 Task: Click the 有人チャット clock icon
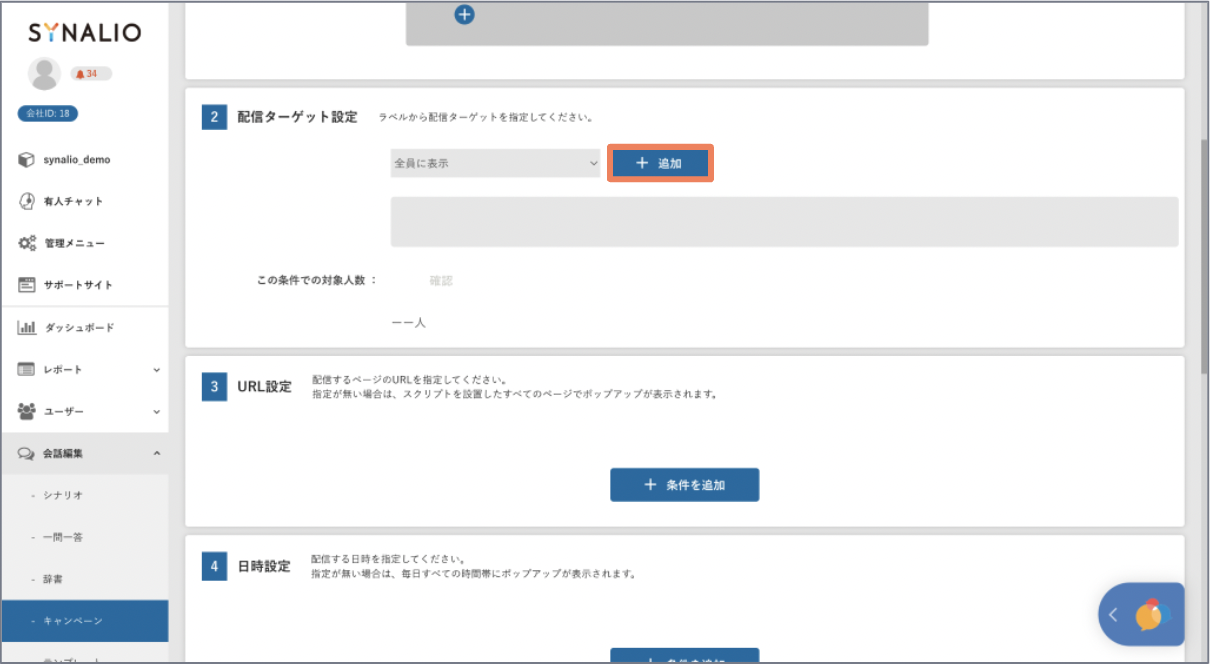[x=27, y=201]
